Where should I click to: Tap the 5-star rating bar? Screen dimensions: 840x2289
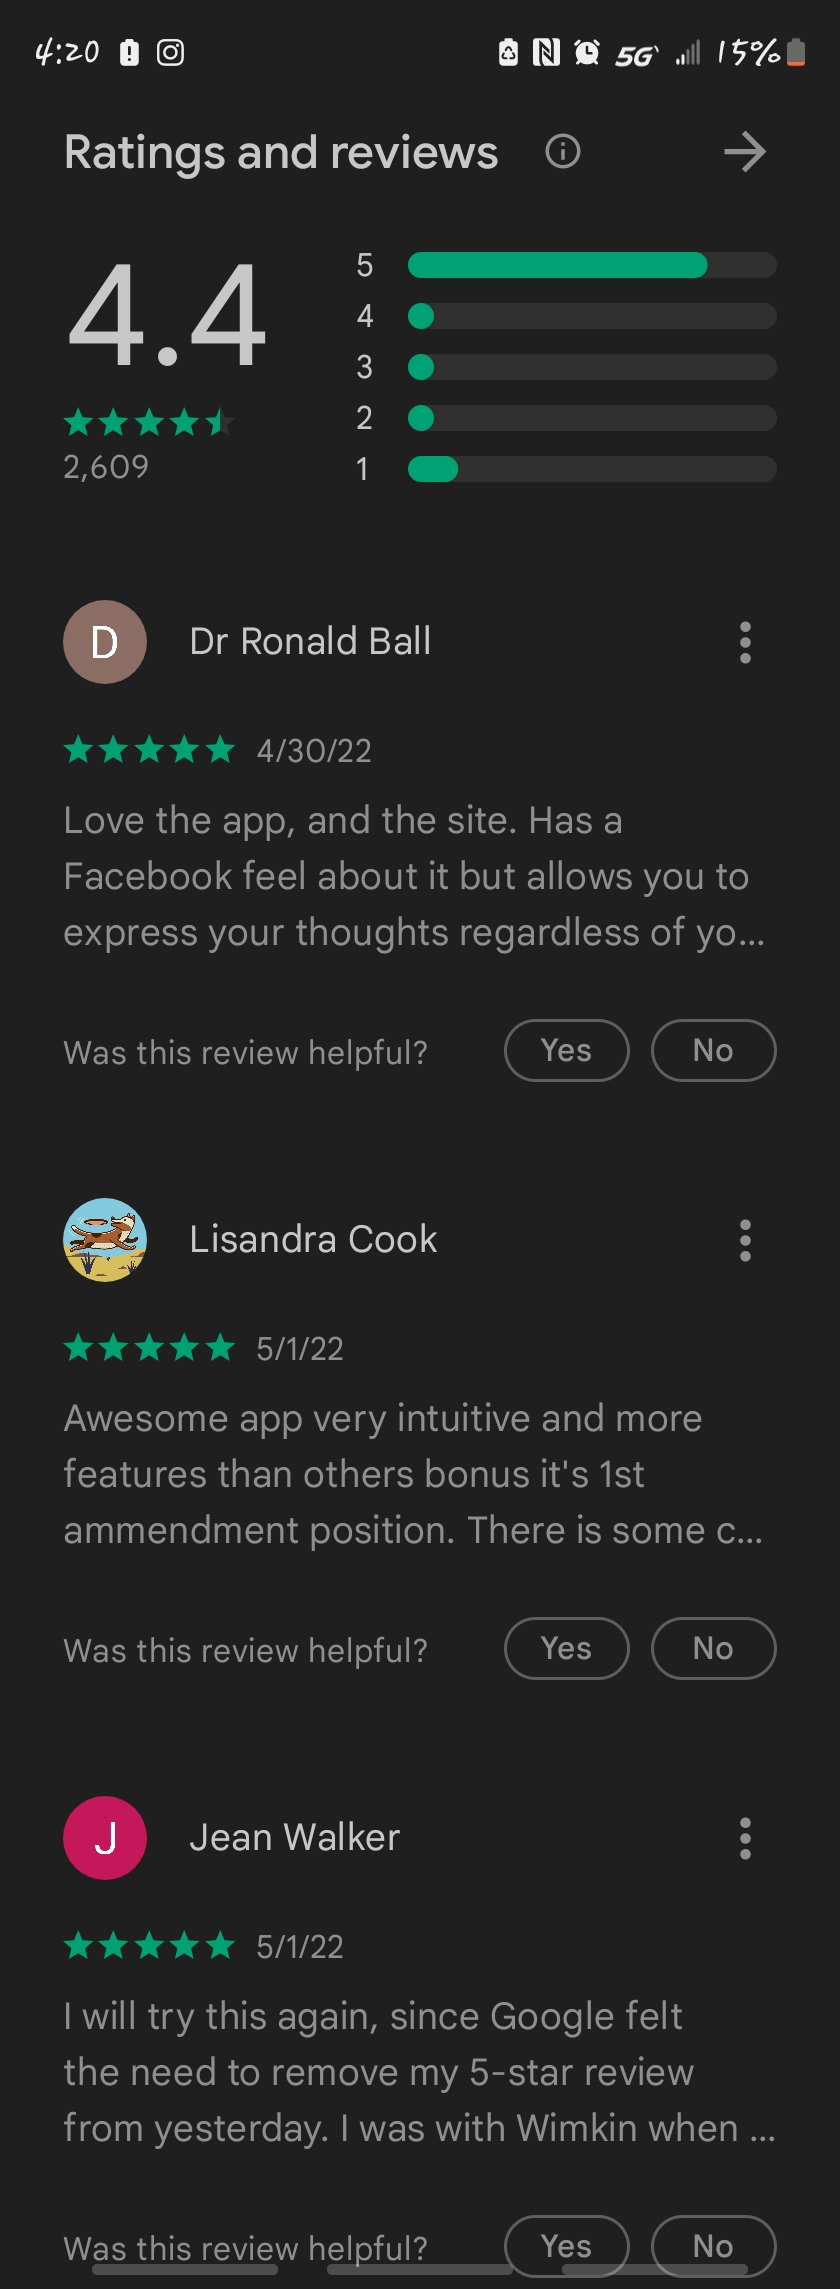592,265
